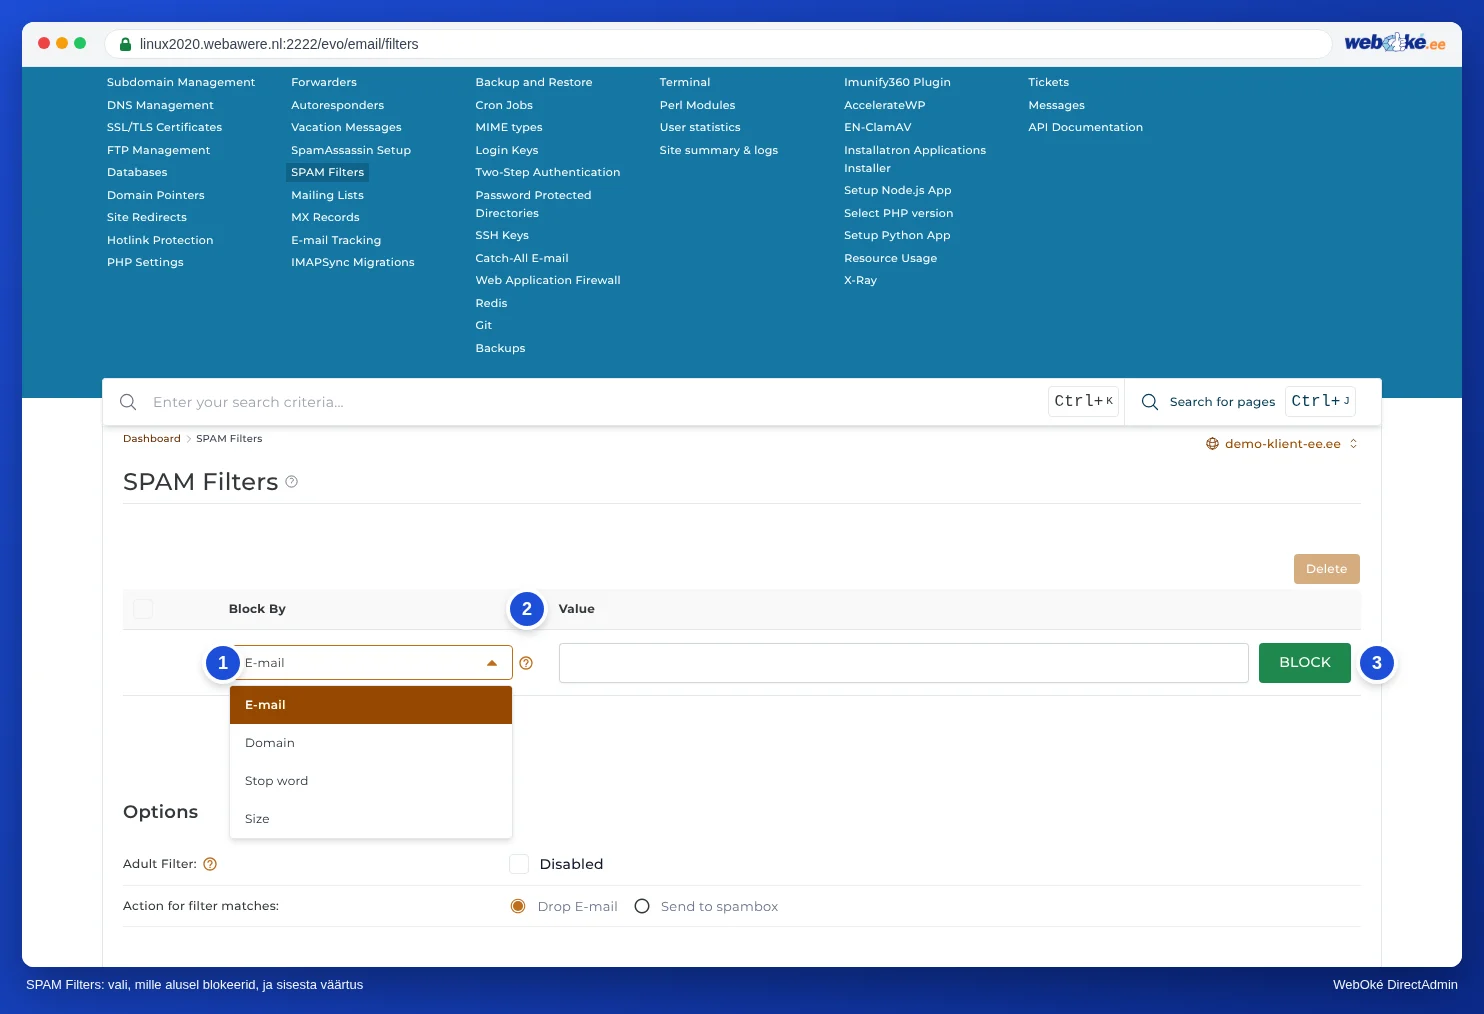1484x1014 pixels.
Task: Open Forwarders from the top menu
Action: tap(324, 82)
